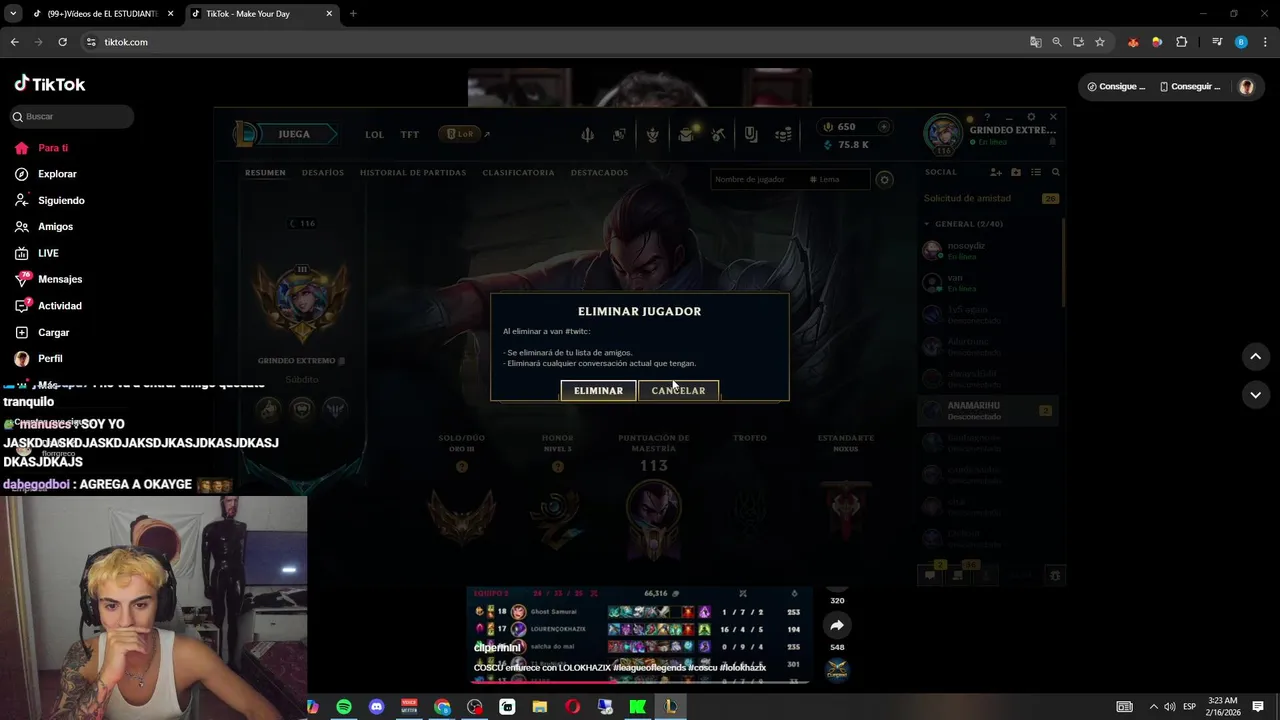Open the Chrome profile avatar
Viewport: 1280px width, 720px height.
tap(1241, 42)
